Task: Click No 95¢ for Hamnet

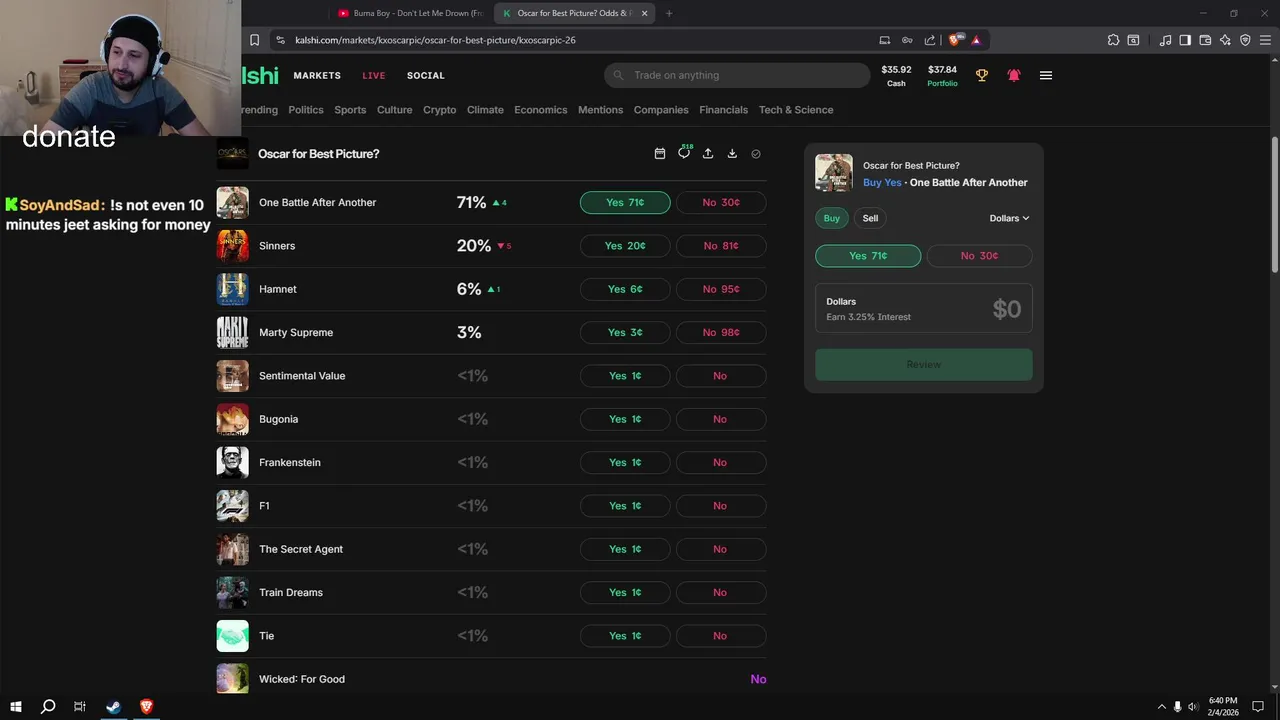Action: (721, 289)
